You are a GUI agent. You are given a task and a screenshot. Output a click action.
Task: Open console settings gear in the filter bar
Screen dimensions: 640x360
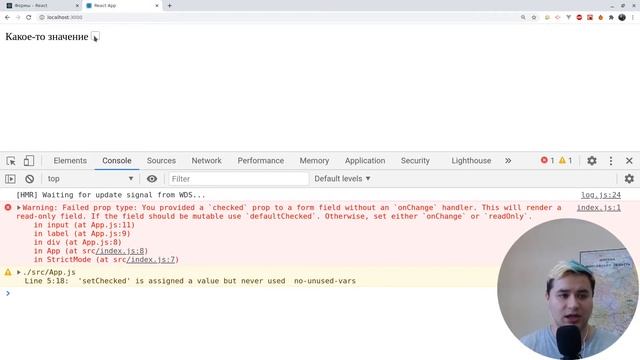coord(629,179)
